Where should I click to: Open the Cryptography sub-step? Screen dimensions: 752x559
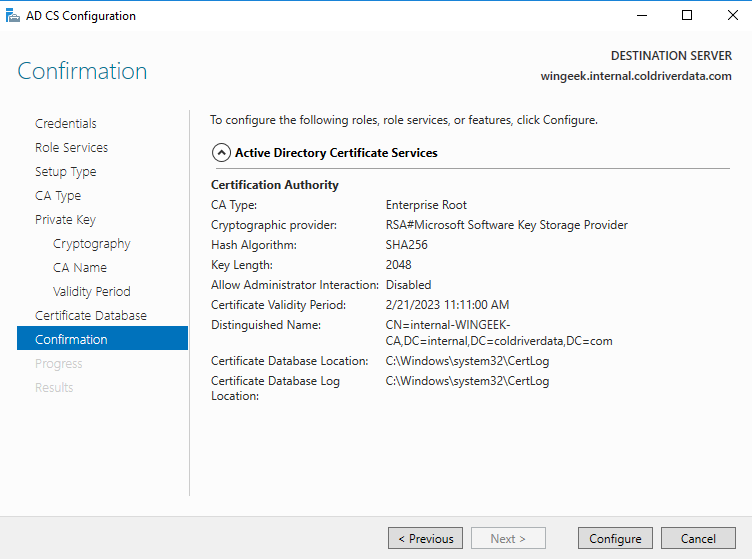(x=91, y=243)
